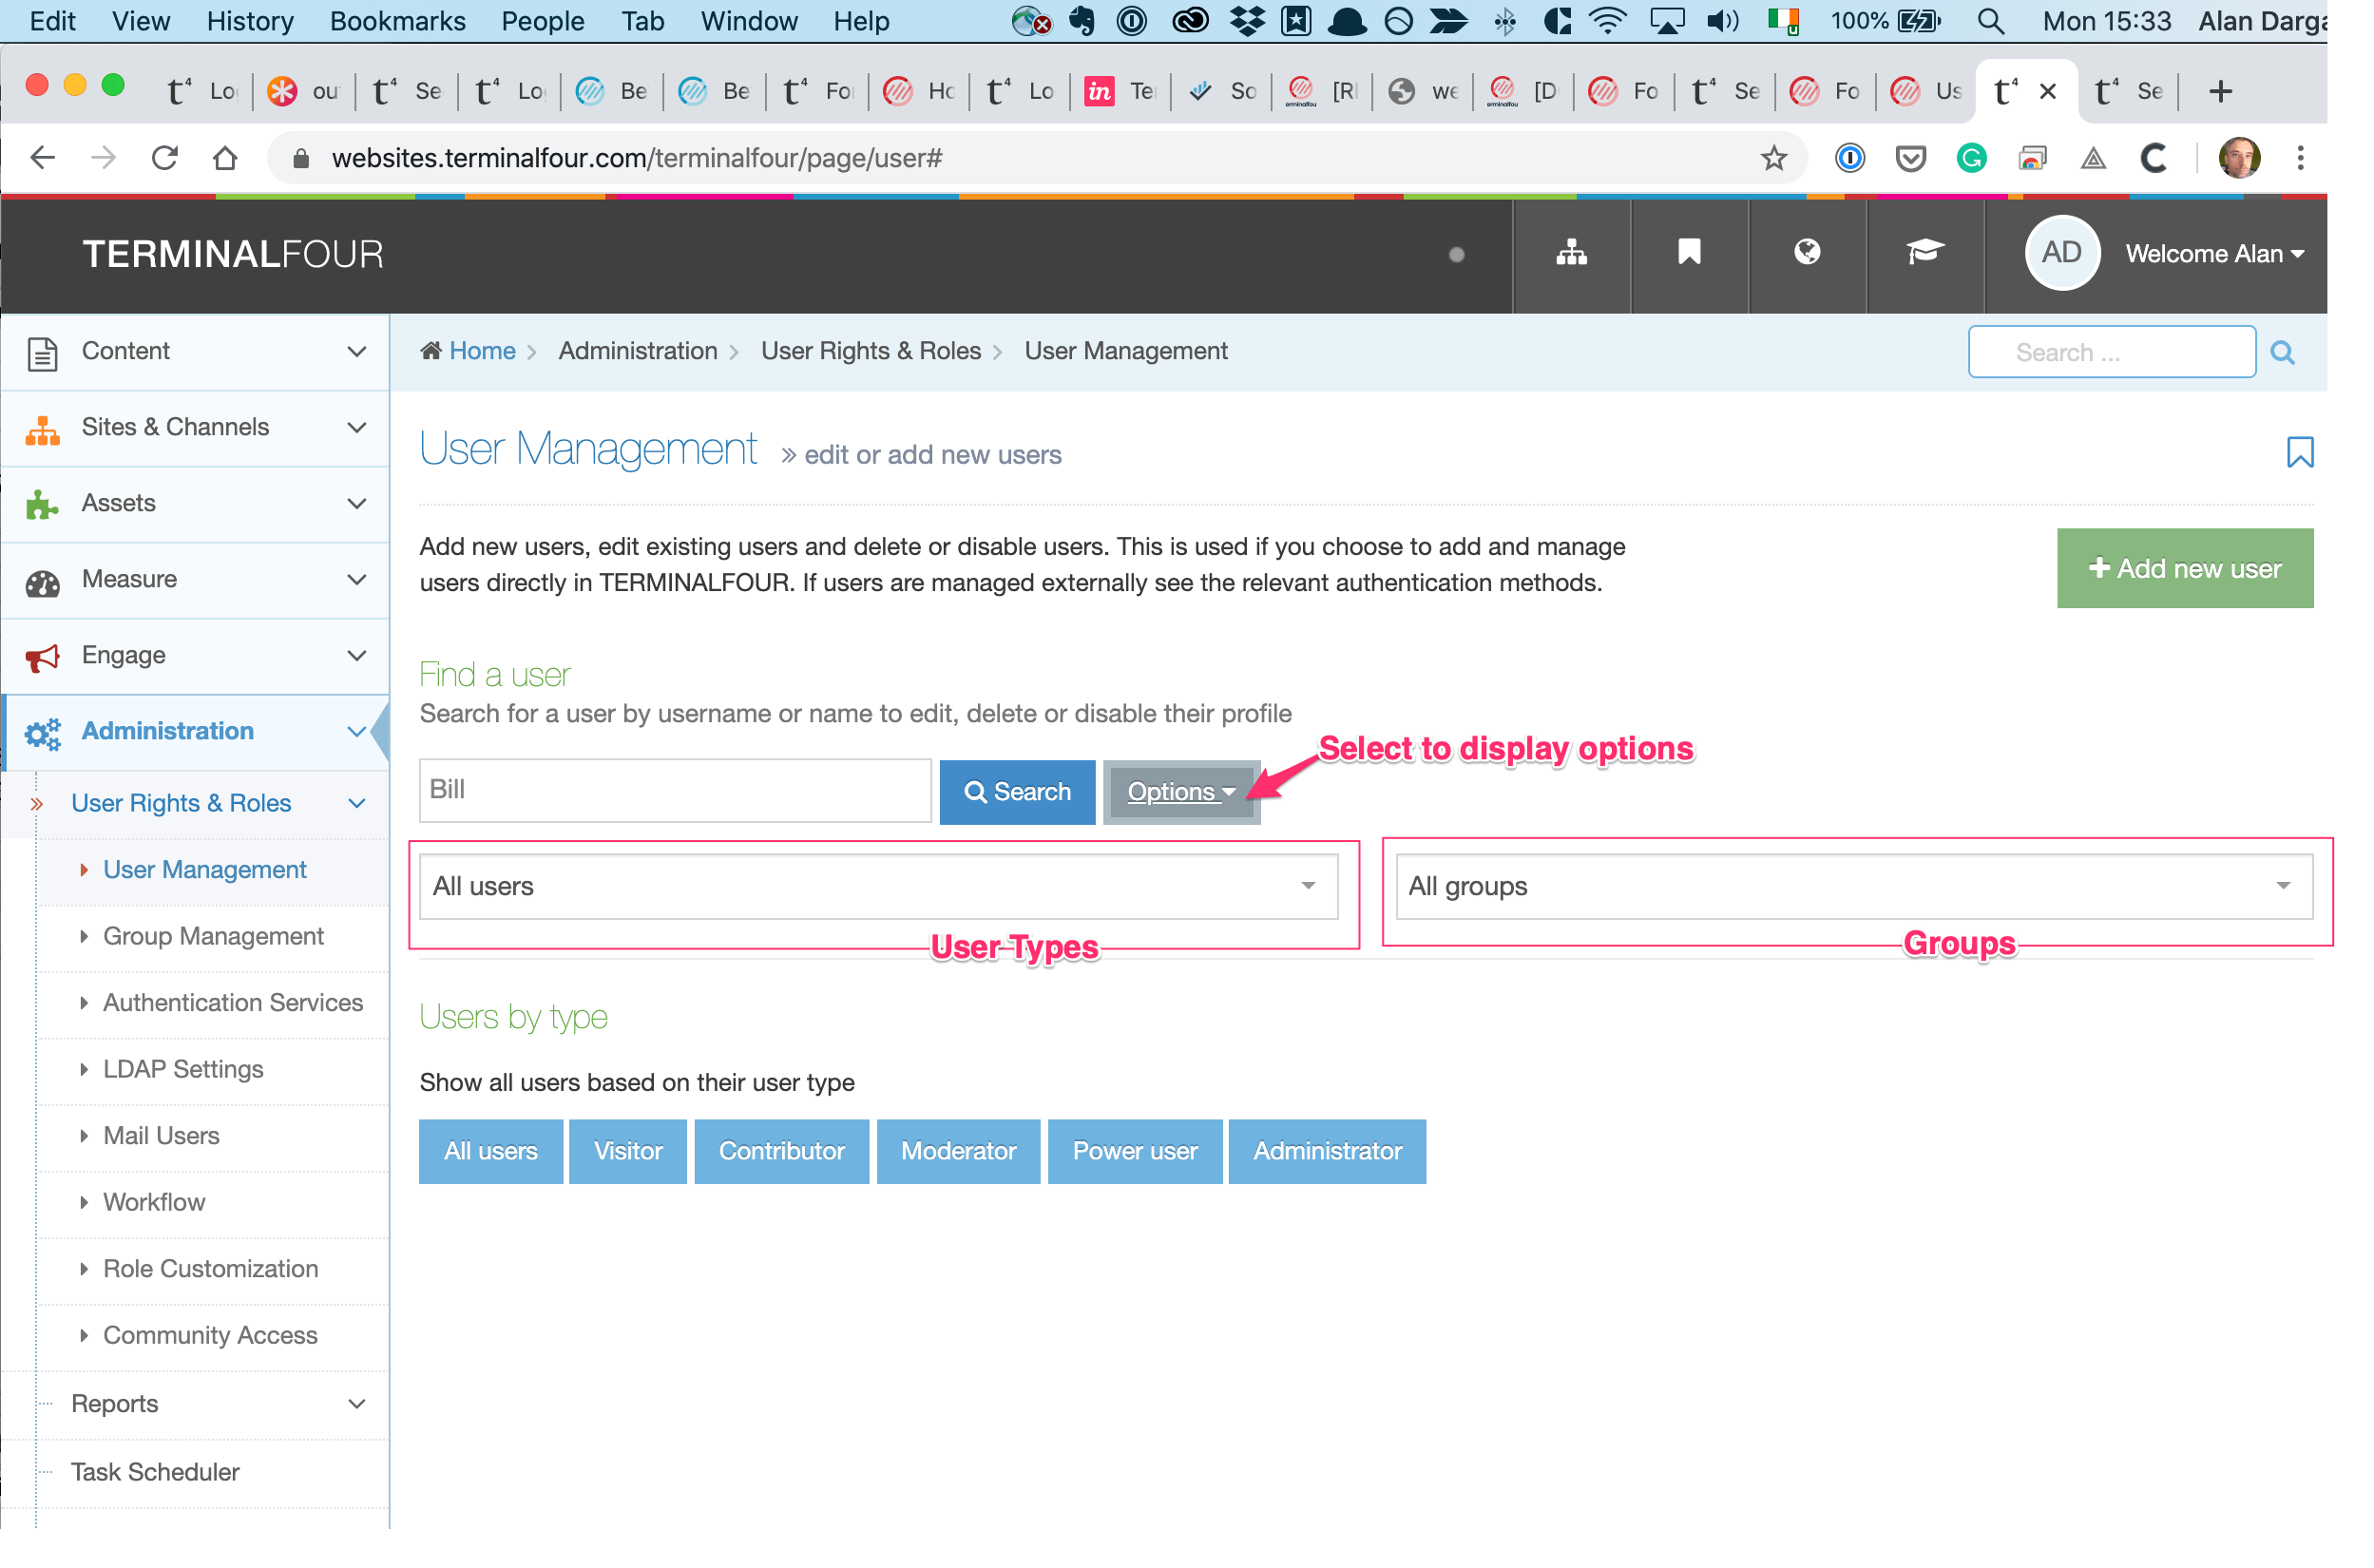Click the Add new user button
Image resolution: width=2374 pixels, height=1568 pixels.
2183,567
